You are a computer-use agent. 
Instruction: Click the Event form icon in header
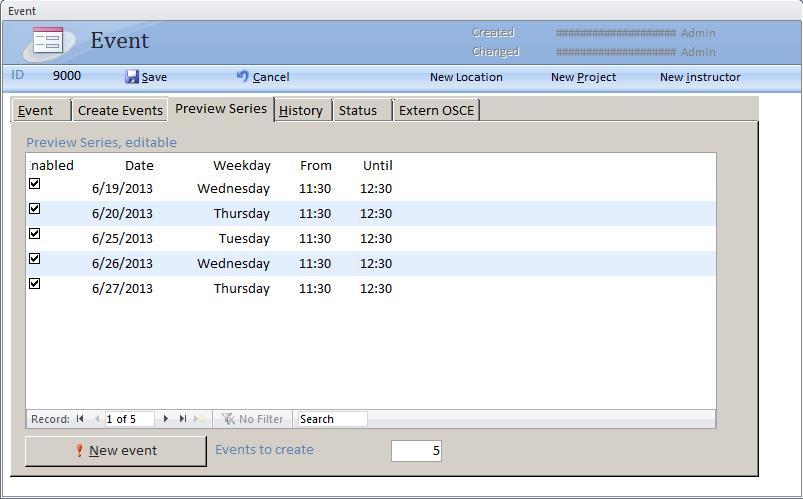[x=47, y=41]
